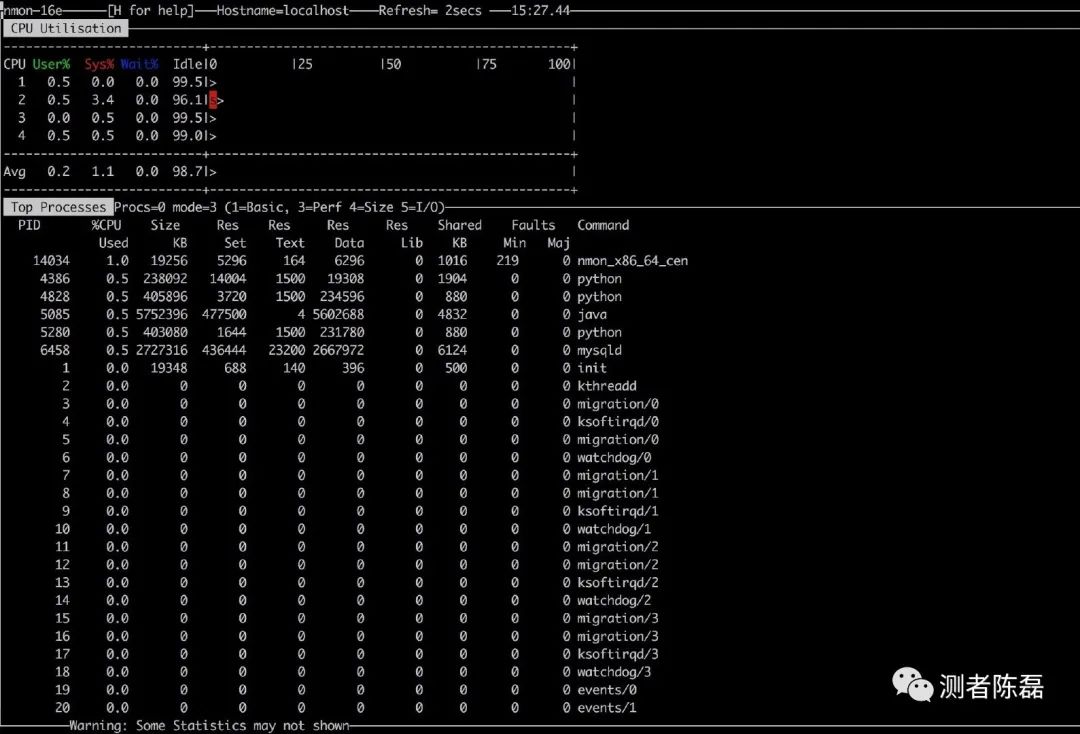Click the Command column header

pyautogui.click(x=603, y=225)
